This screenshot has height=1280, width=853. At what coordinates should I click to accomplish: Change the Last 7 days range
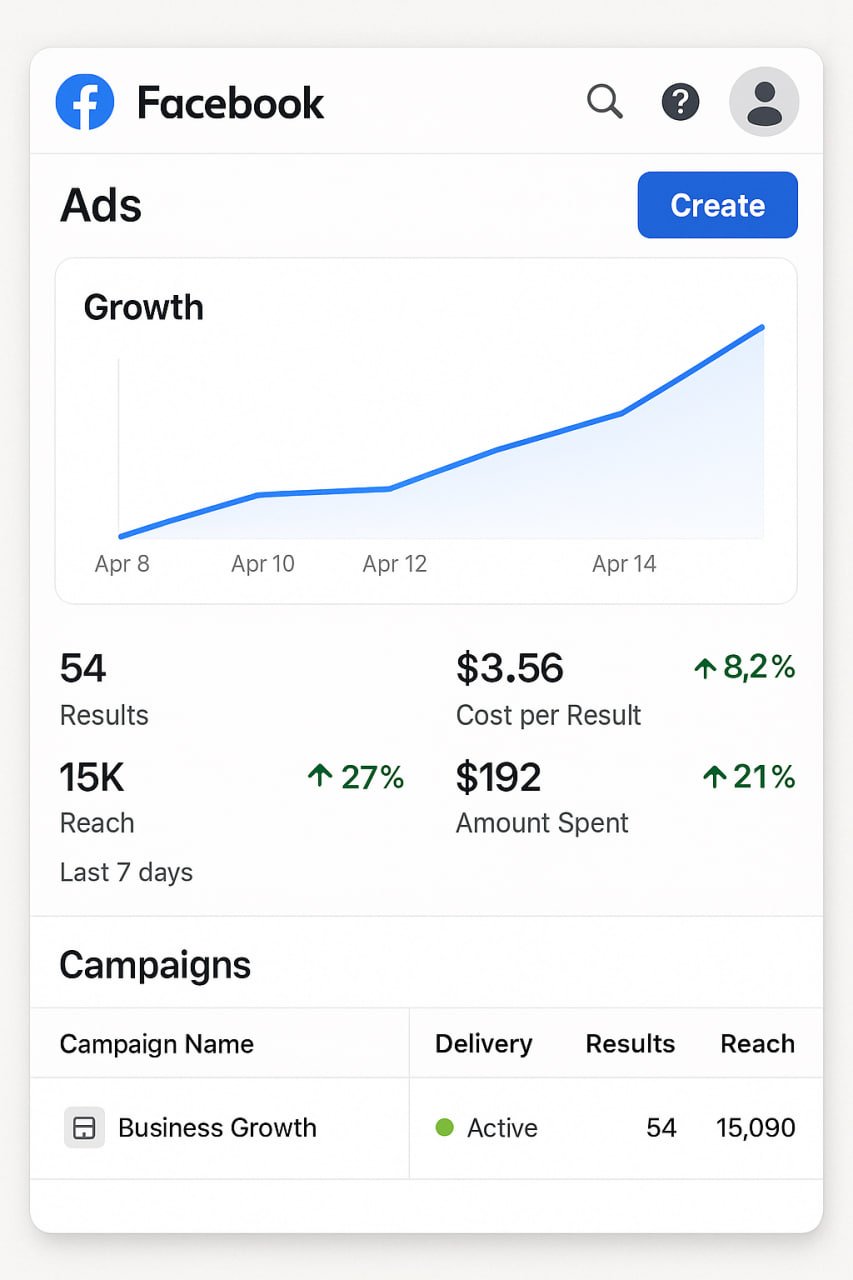(126, 872)
